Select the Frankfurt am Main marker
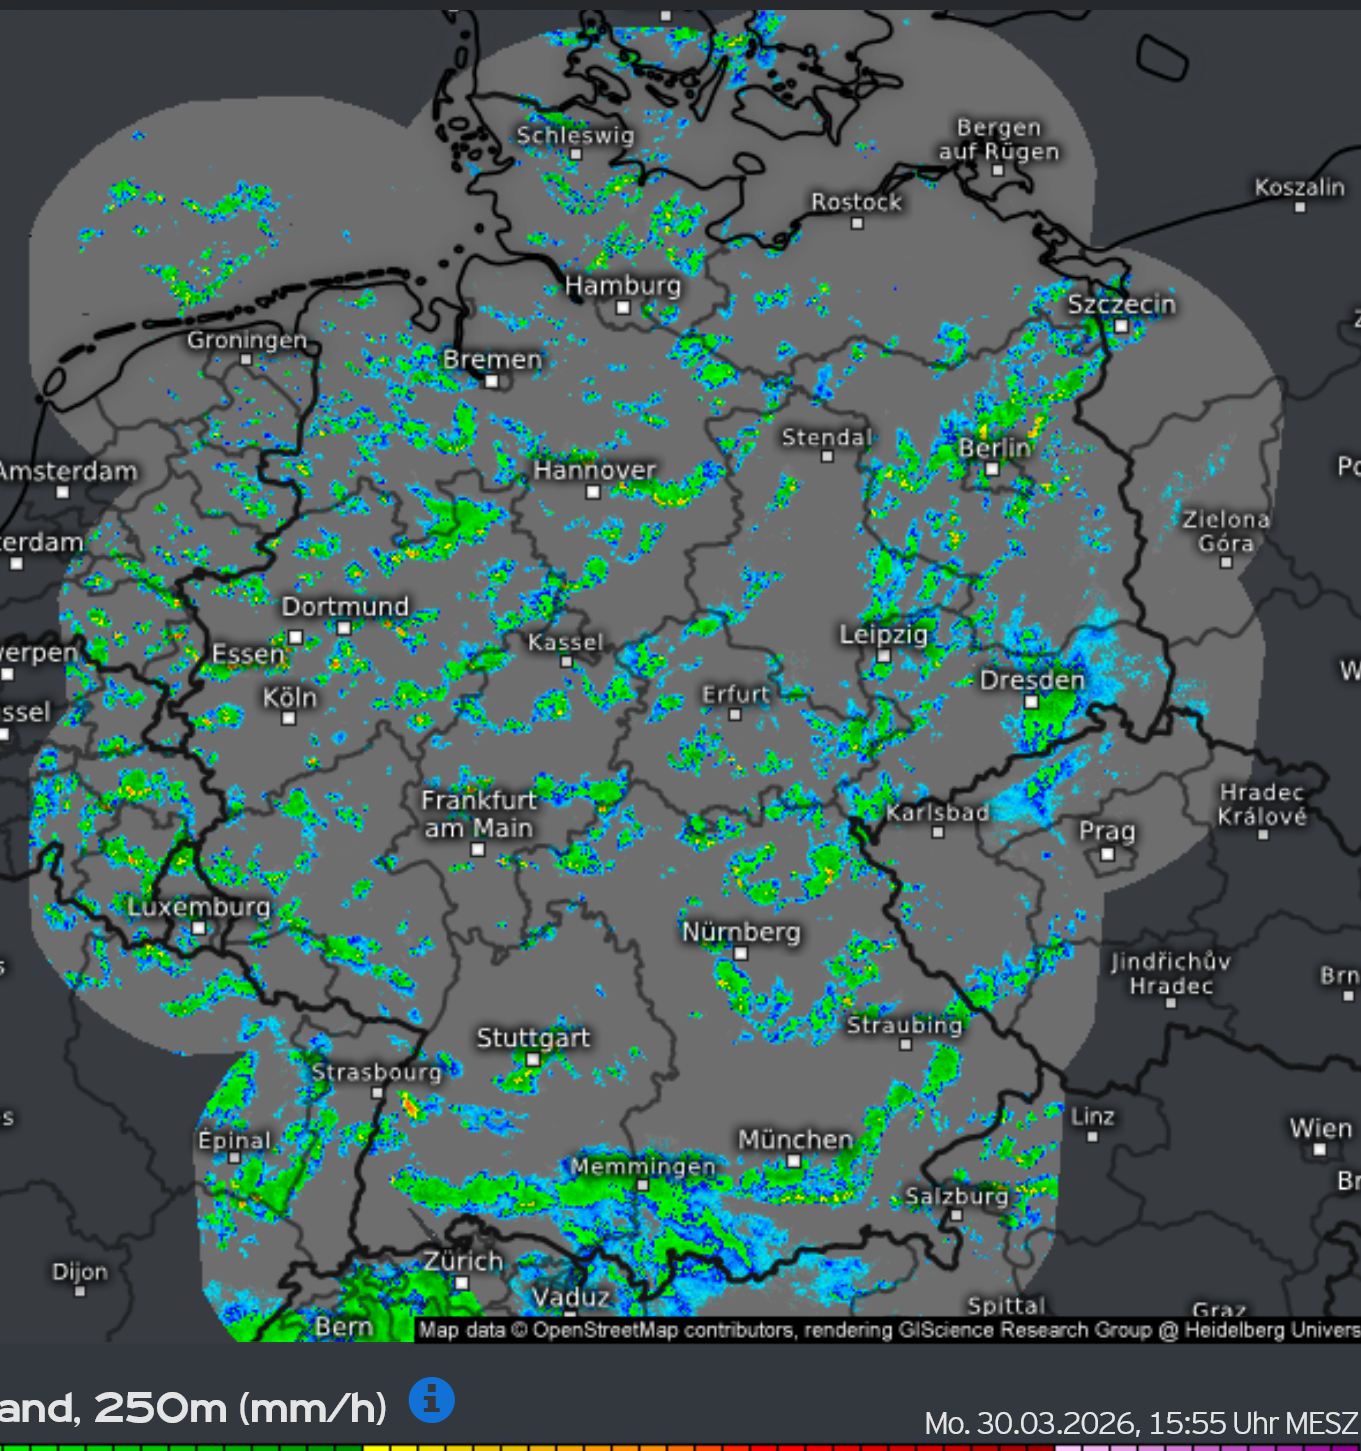The image size is (1361, 1451). point(478,850)
